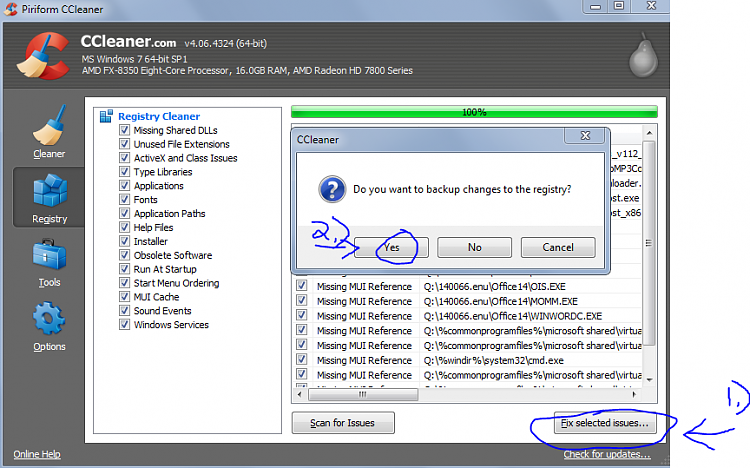Toggle Obsolete Software checkbox
750x468 pixels.
tap(124, 255)
